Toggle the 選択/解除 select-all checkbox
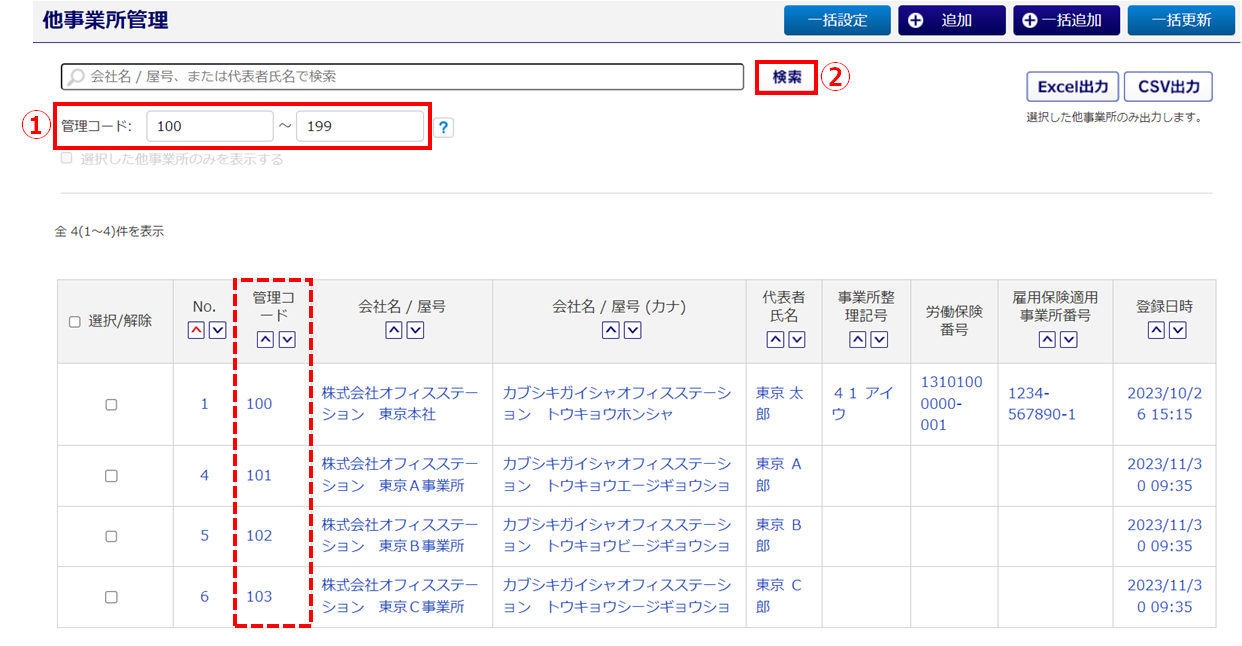 [x=75, y=322]
